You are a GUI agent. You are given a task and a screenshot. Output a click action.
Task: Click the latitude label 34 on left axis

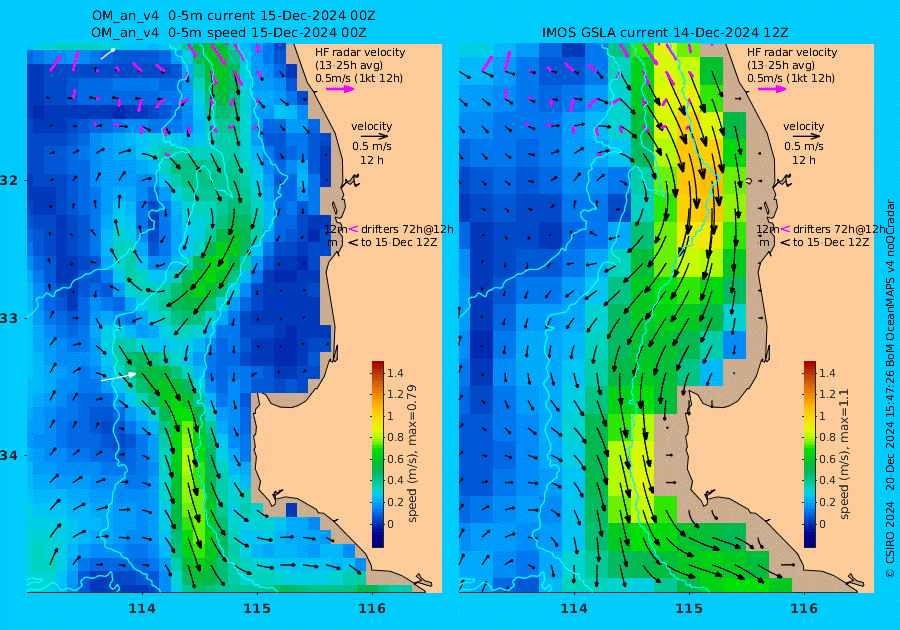pyautogui.click(x=10, y=456)
